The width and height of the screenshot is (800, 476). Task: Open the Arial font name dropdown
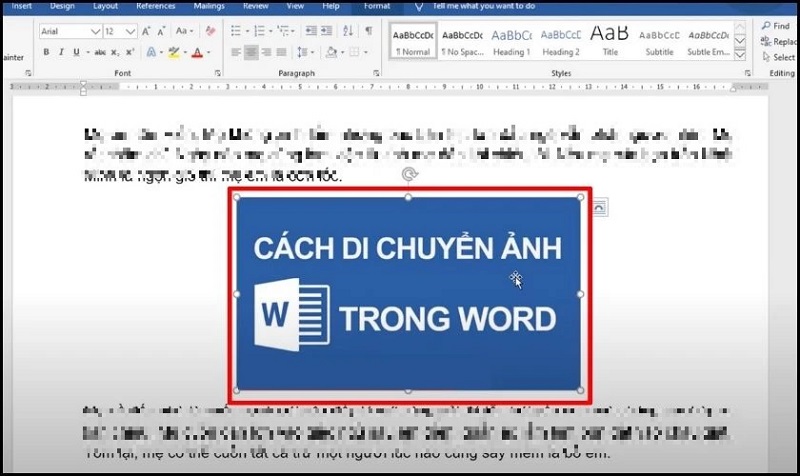pos(95,32)
